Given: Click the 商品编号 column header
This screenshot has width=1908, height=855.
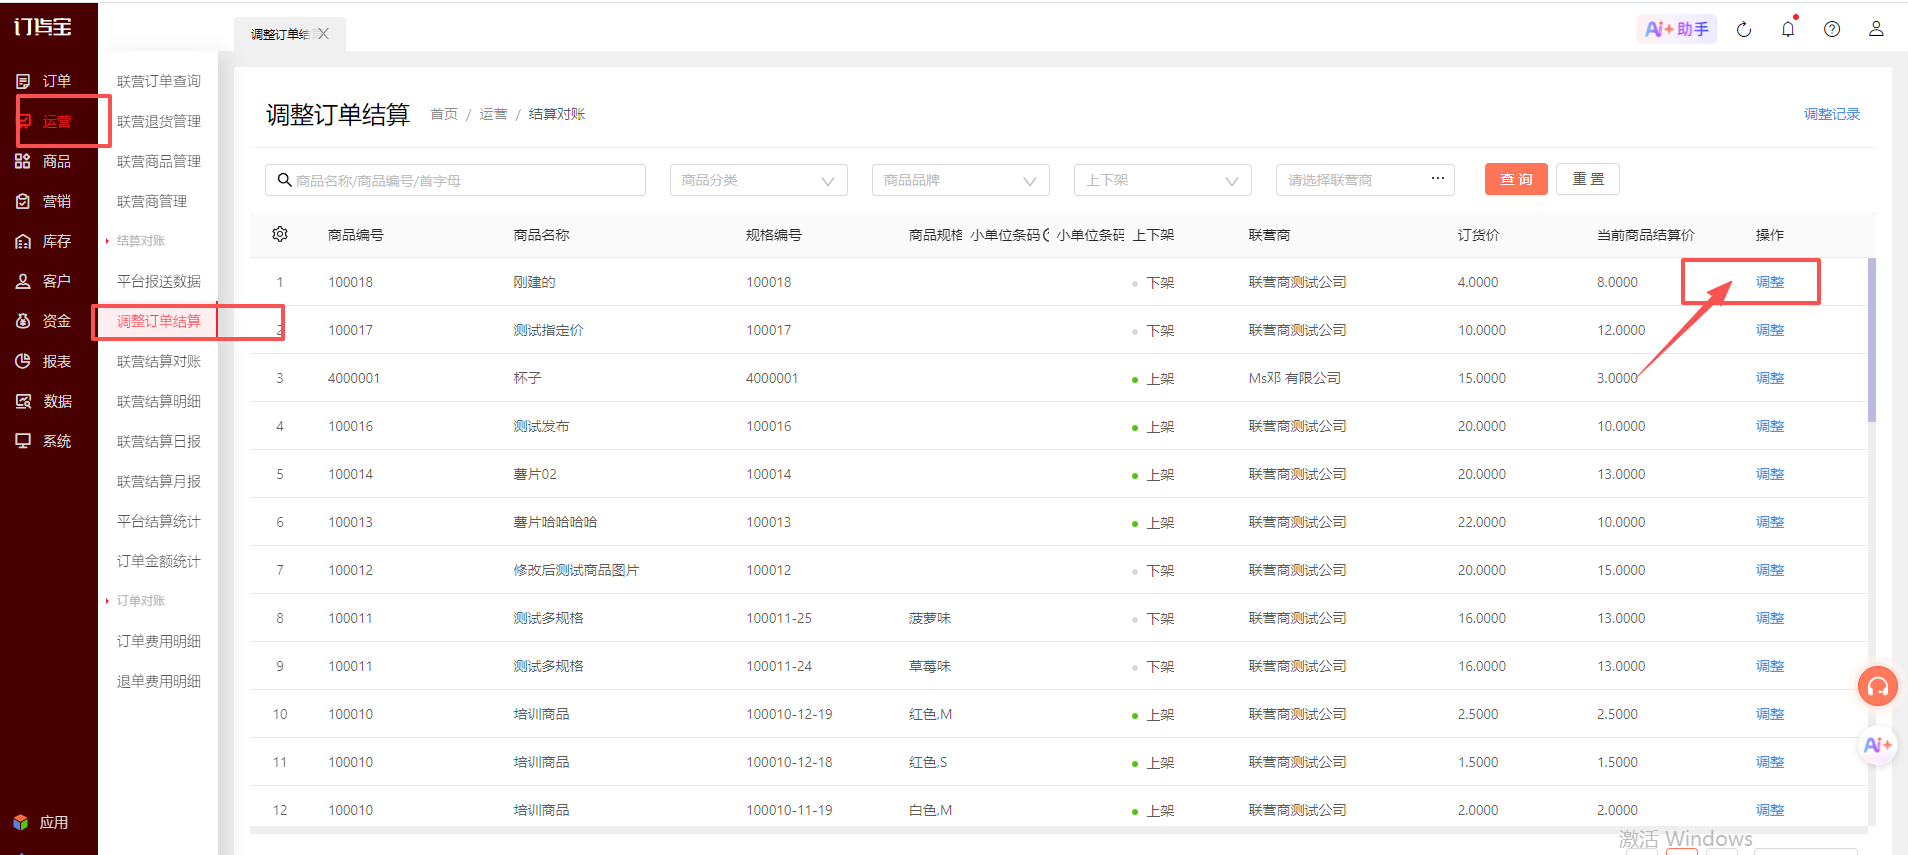Looking at the screenshot, I should 356,235.
